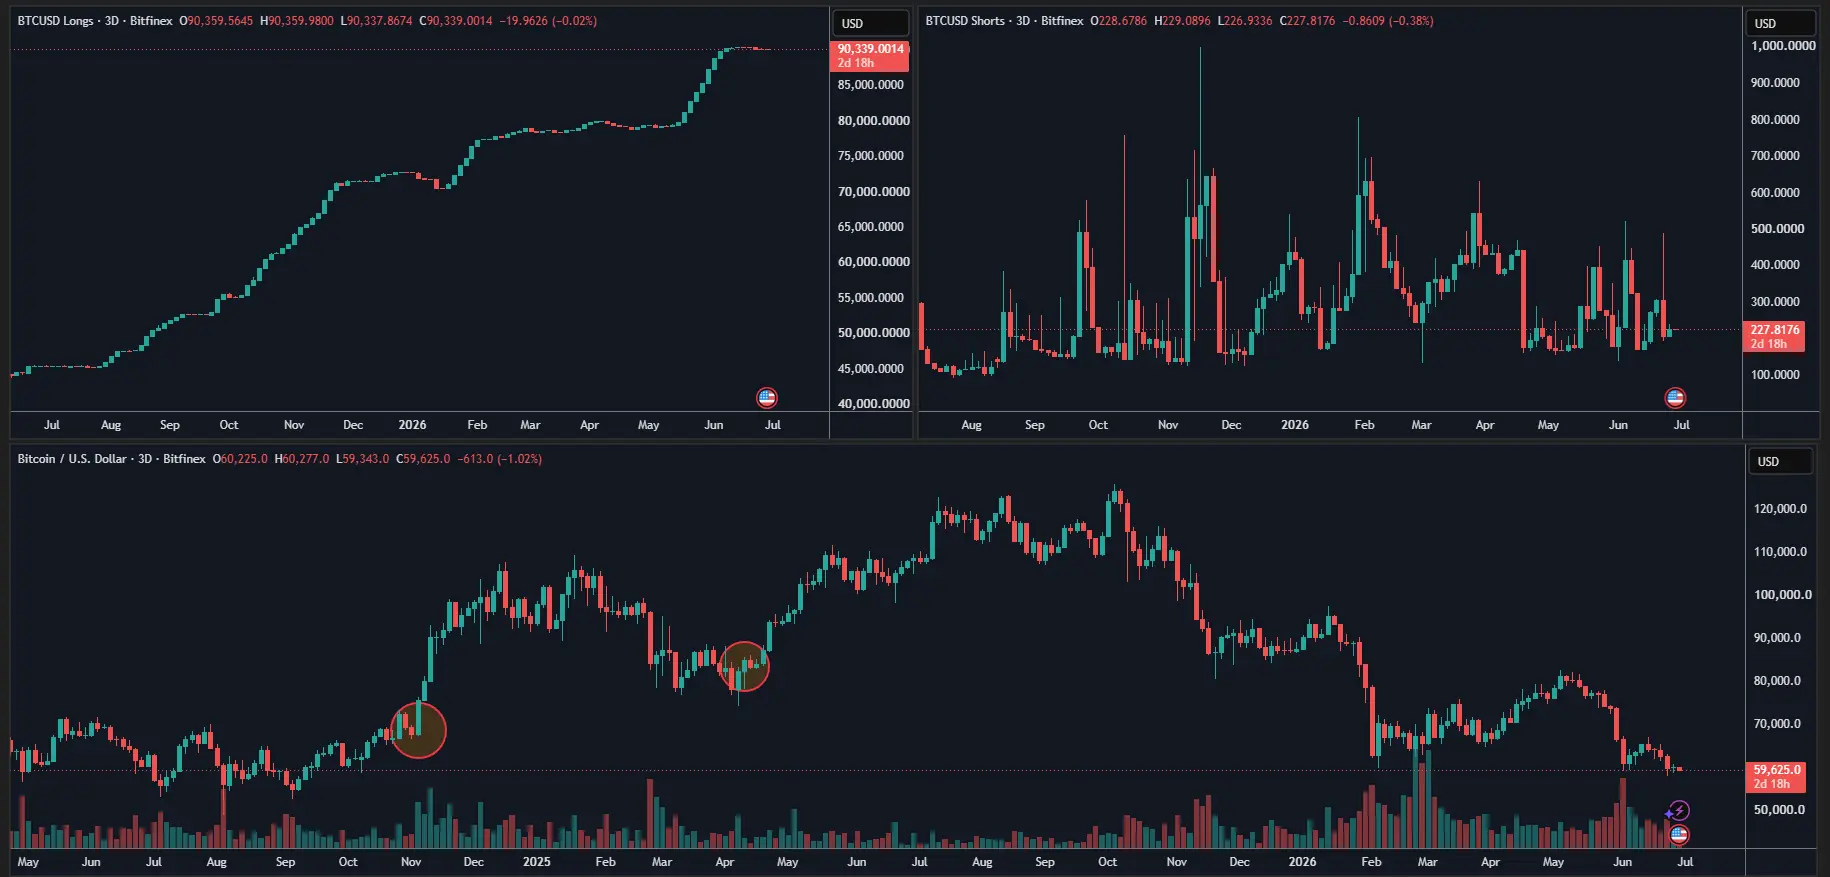Click the L90,337.8674 low value
1830x877 pixels.
376,21
